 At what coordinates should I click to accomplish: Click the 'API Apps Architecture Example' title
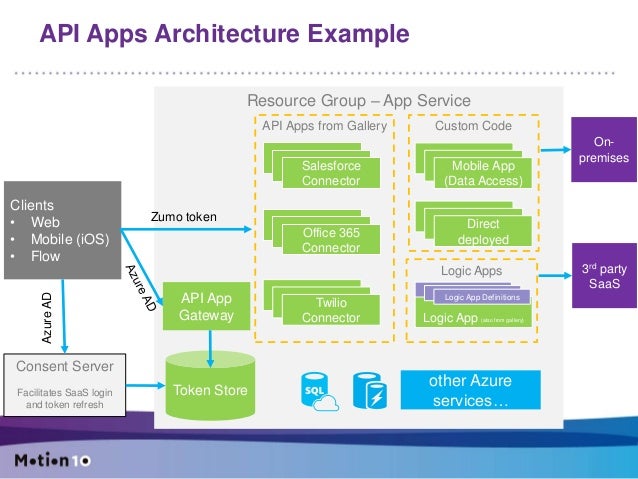pyautogui.click(x=224, y=34)
